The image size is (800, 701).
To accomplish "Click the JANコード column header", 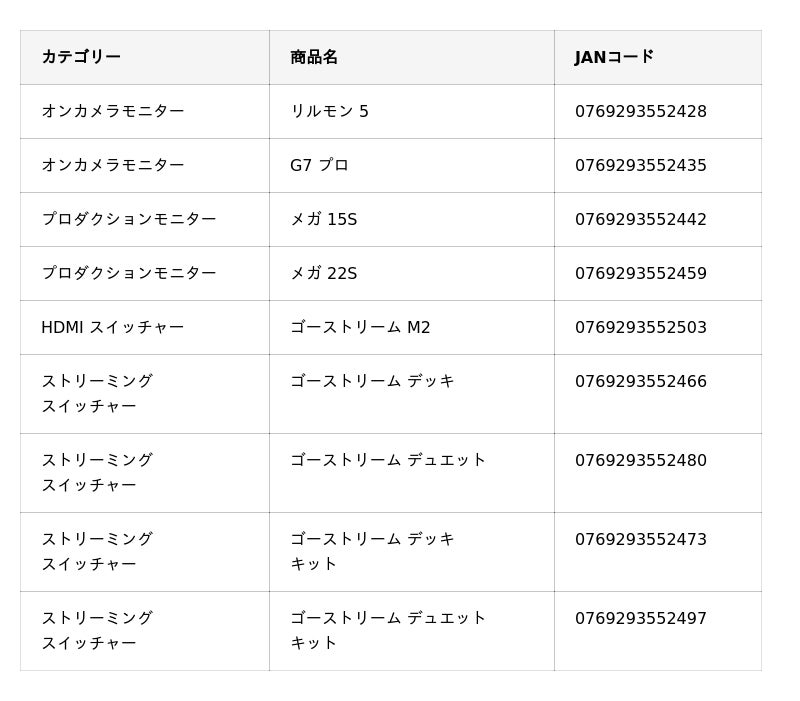I will (x=614, y=57).
